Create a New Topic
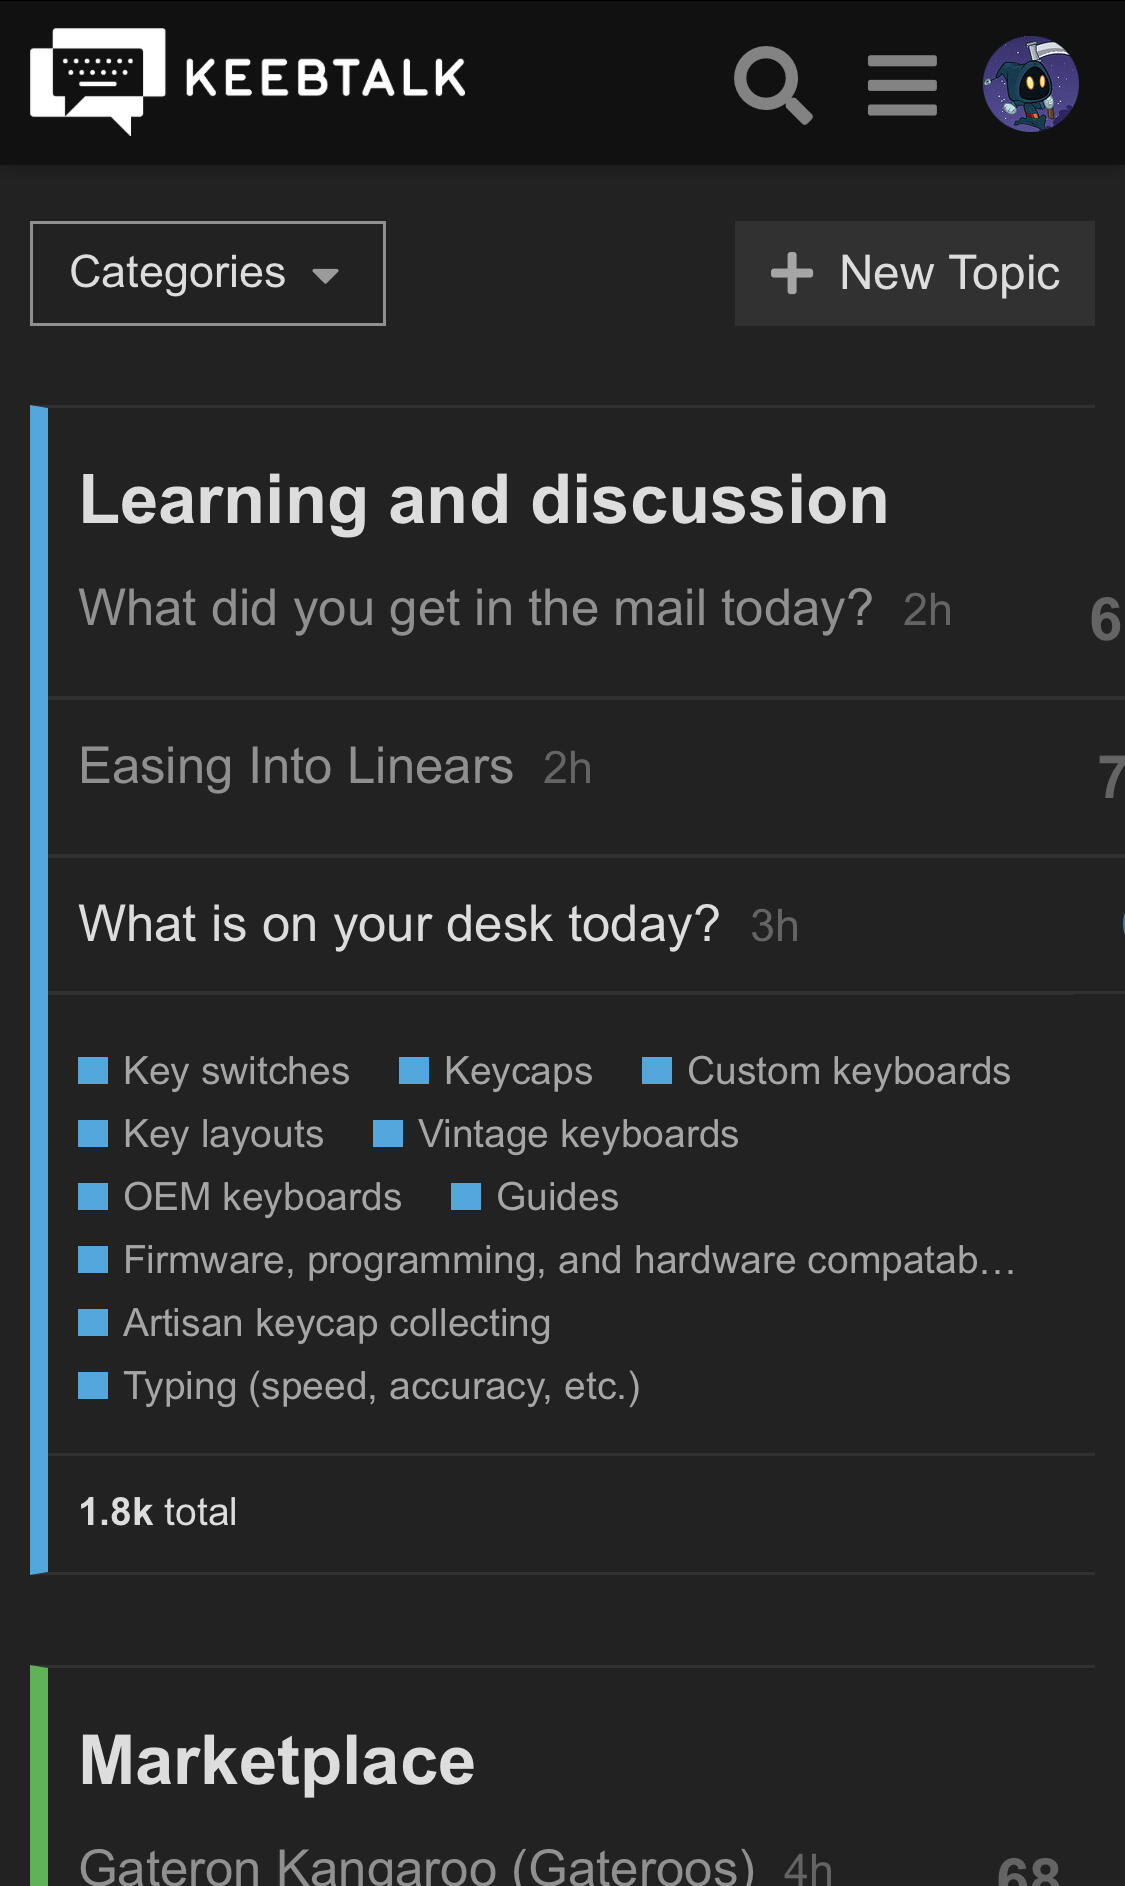The height and width of the screenshot is (1886, 1125). [915, 273]
